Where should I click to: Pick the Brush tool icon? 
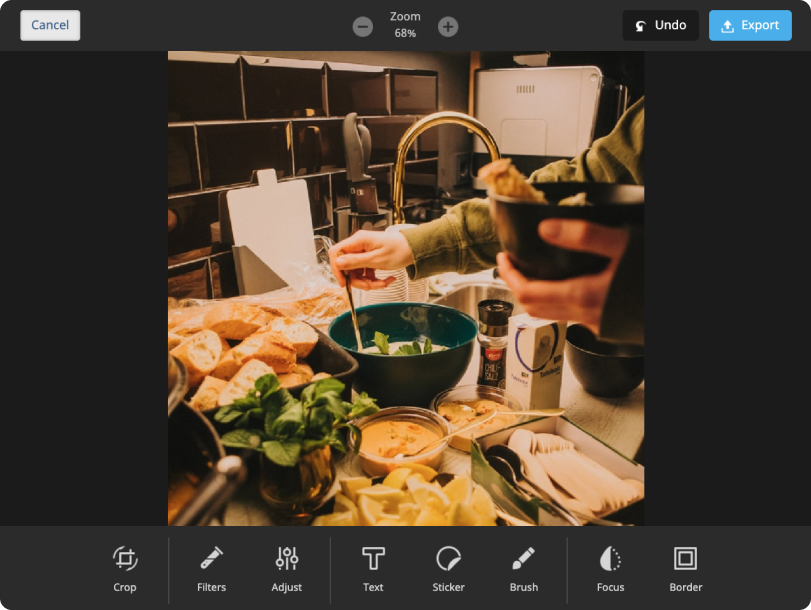point(523,558)
